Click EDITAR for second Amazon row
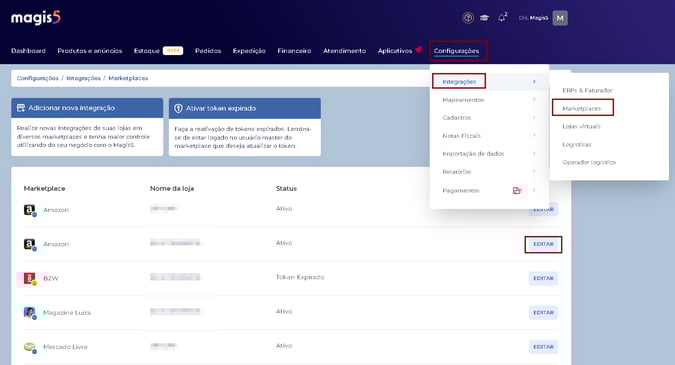This screenshot has height=365, width=675. pos(543,244)
